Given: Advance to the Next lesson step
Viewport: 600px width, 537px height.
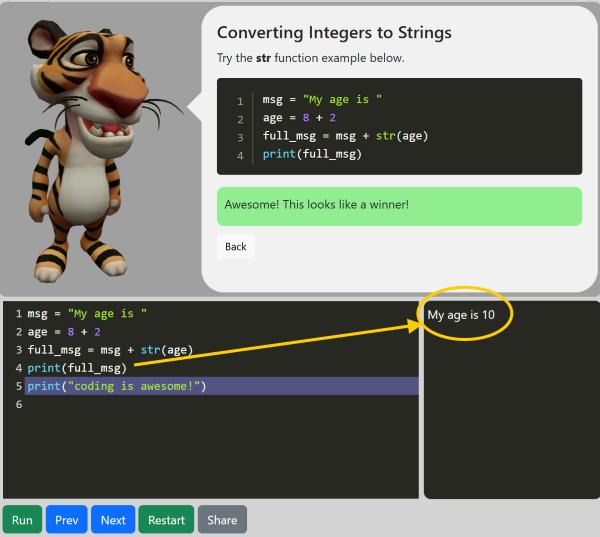Looking at the screenshot, I should click(113, 520).
